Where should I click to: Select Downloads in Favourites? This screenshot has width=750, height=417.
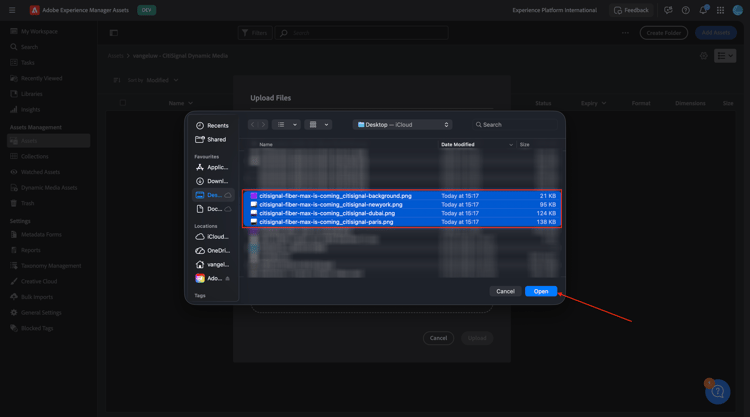(x=212, y=181)
